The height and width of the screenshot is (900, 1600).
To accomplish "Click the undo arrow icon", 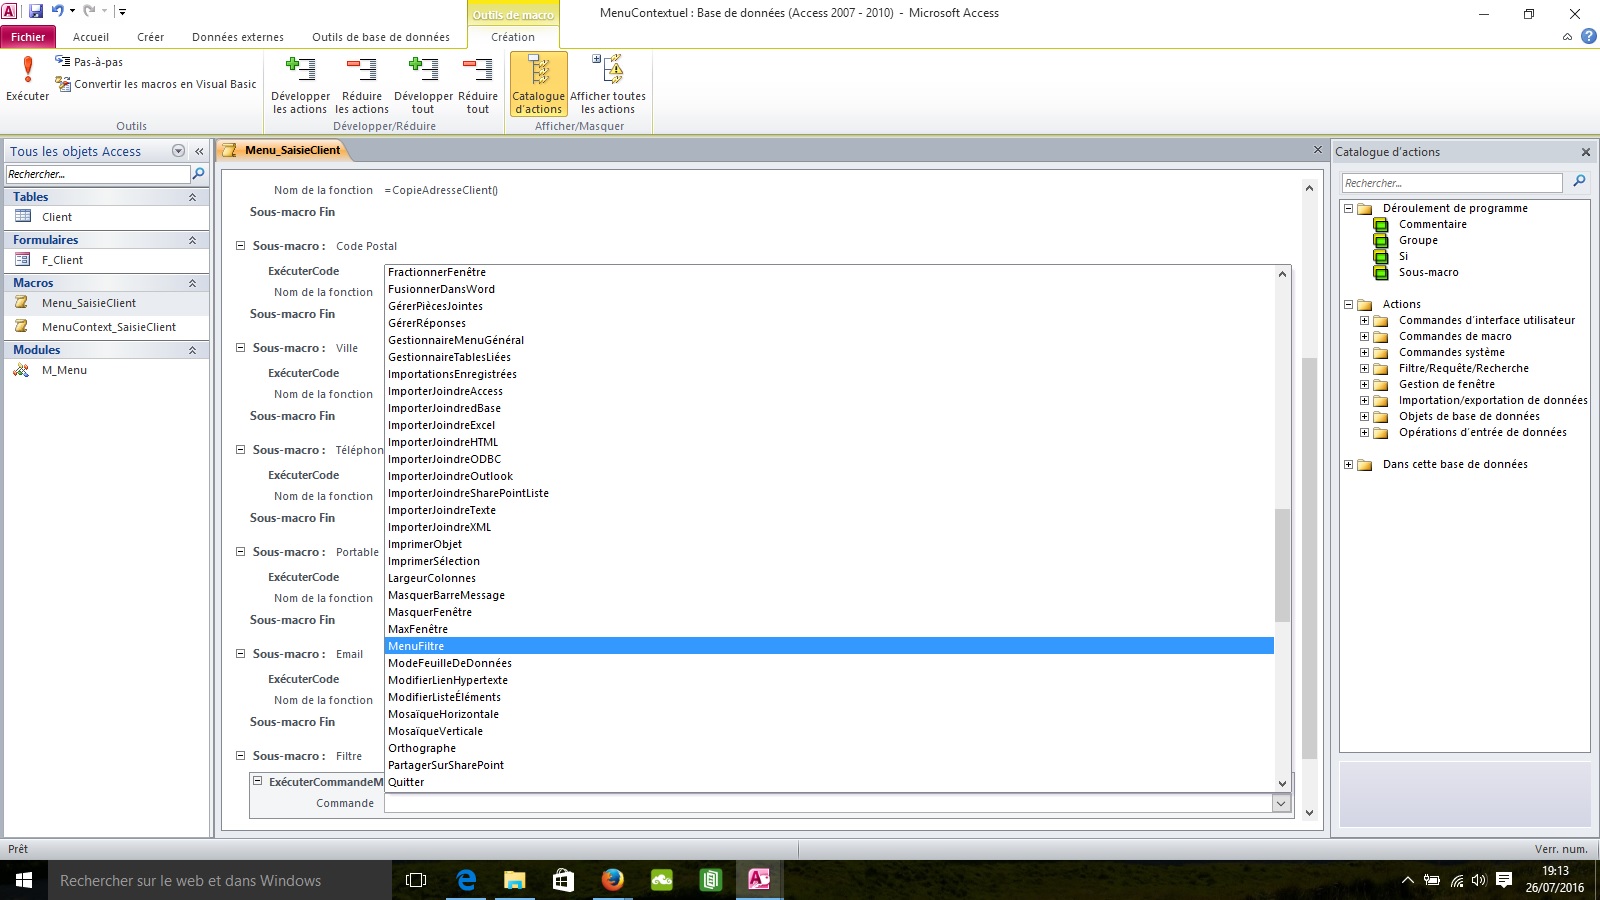I will 58,12.
